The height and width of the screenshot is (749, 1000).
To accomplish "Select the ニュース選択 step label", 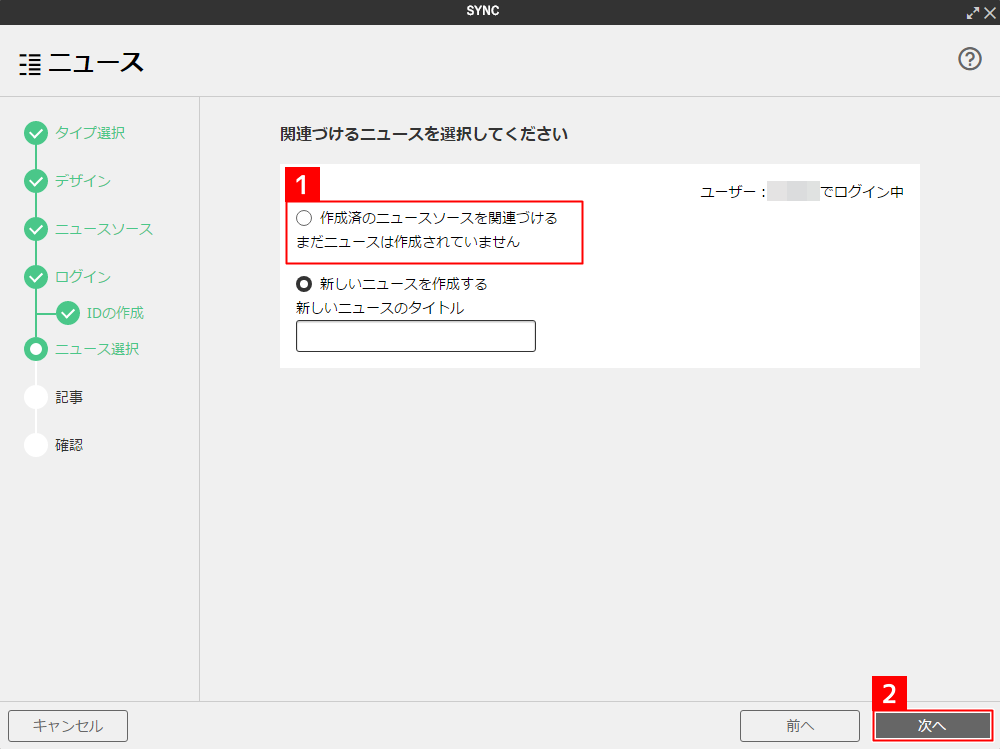I will pyautogui.click(x=97, y=349).
